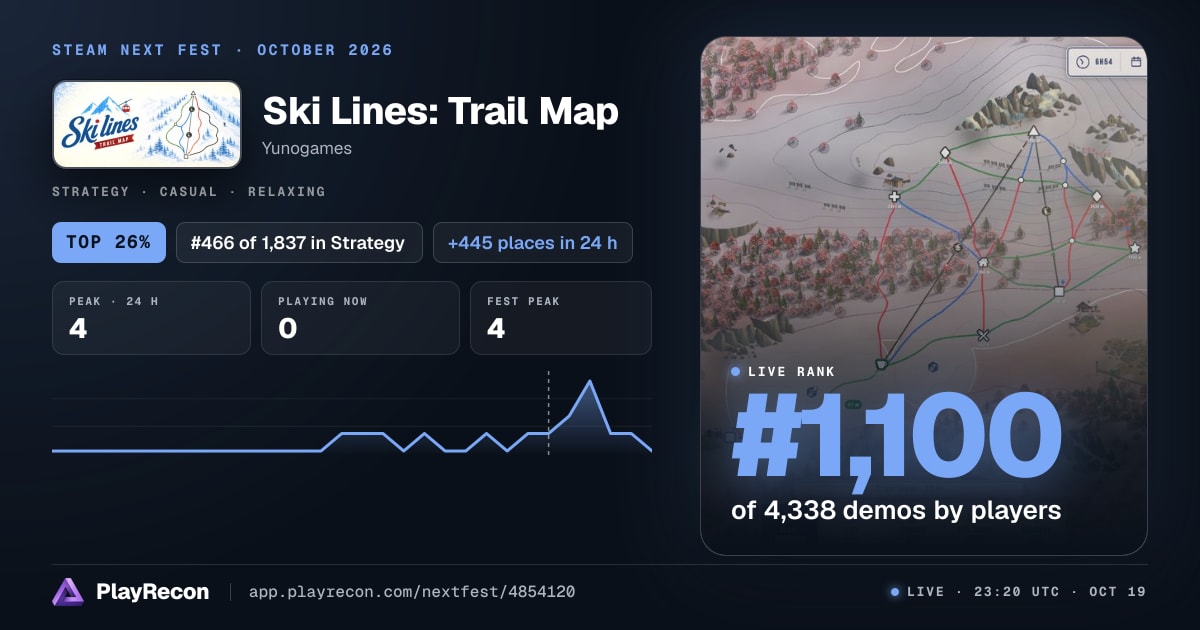The image size is (1200, 630).
Task: Click the LIVE label in the footer
Action: (x=925, y=592)
